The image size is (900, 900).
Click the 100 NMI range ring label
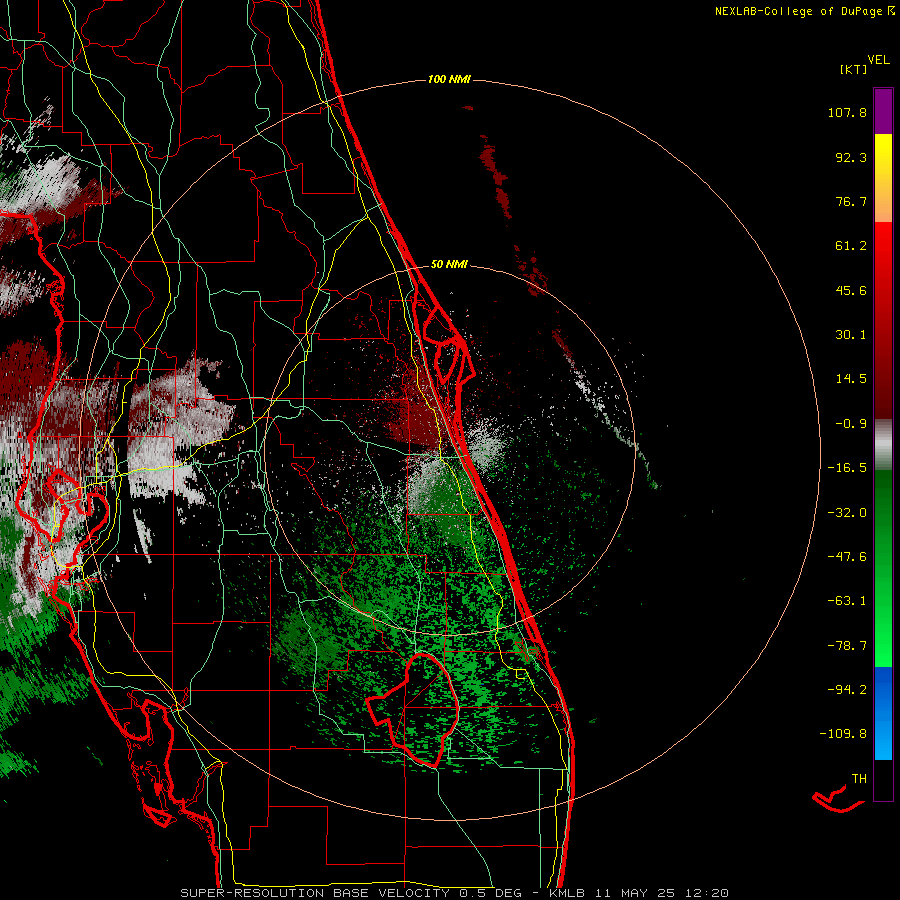(x=449, y=79)
